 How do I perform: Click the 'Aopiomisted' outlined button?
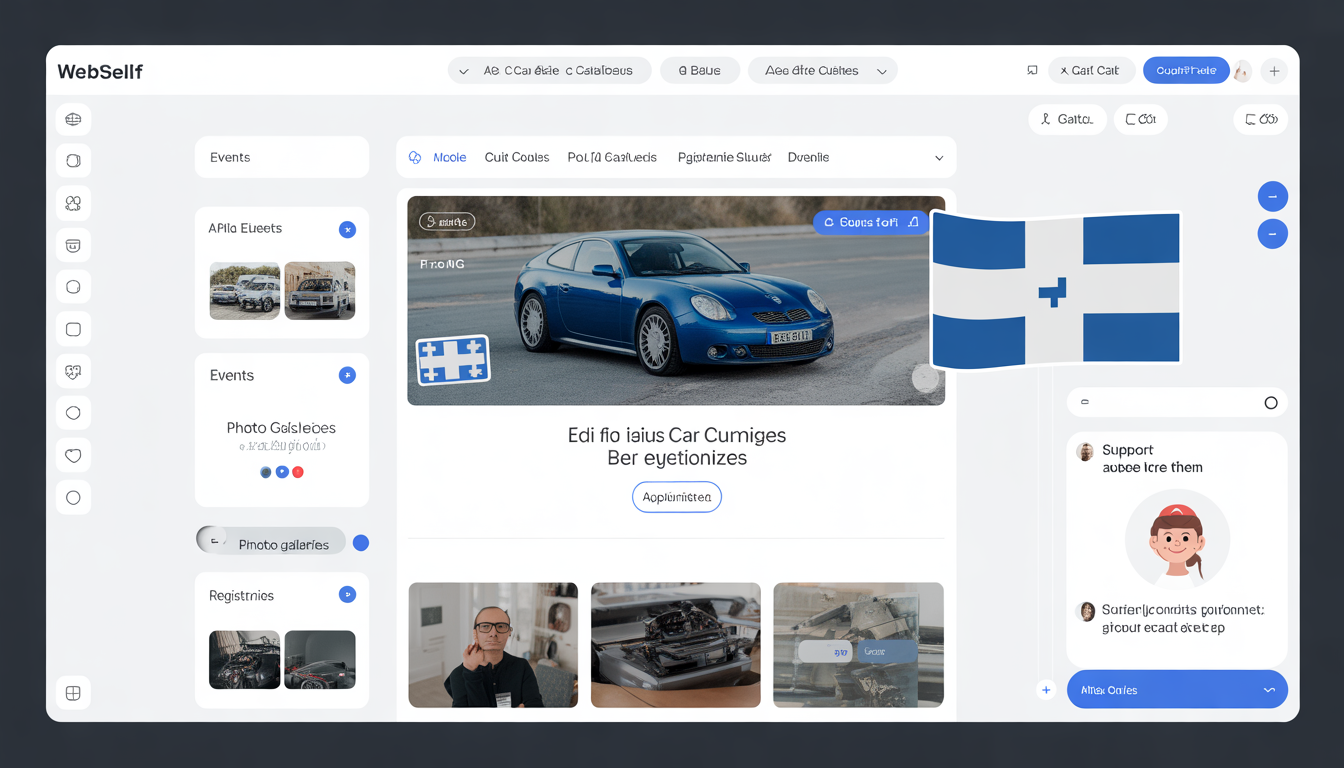[x=676, y=497]
